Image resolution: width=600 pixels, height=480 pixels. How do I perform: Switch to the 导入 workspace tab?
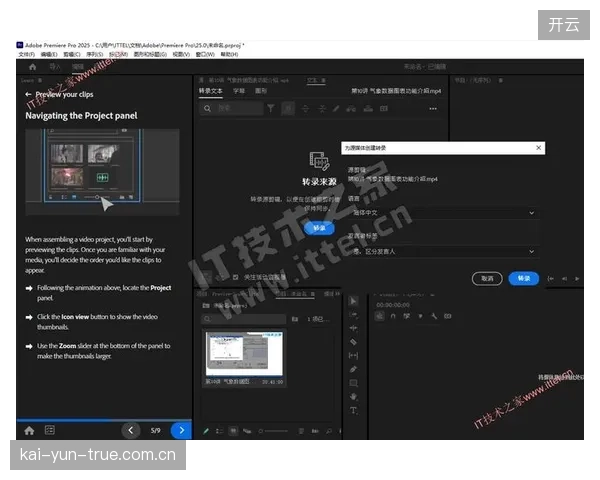pyautogui.click(x=55, y=67)
